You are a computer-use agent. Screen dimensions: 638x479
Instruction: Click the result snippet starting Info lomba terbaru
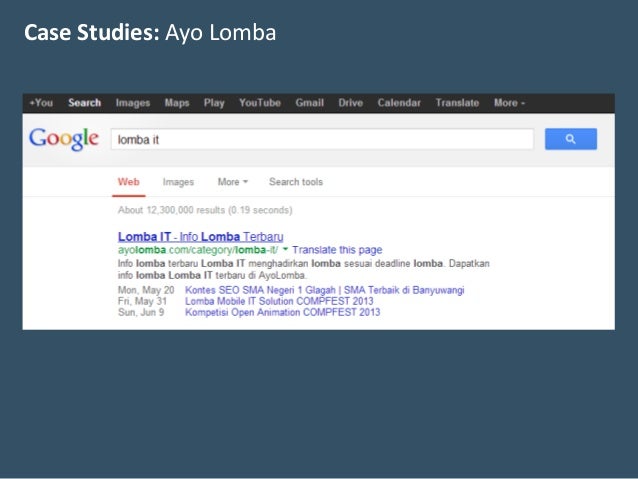tap(304, 269)
